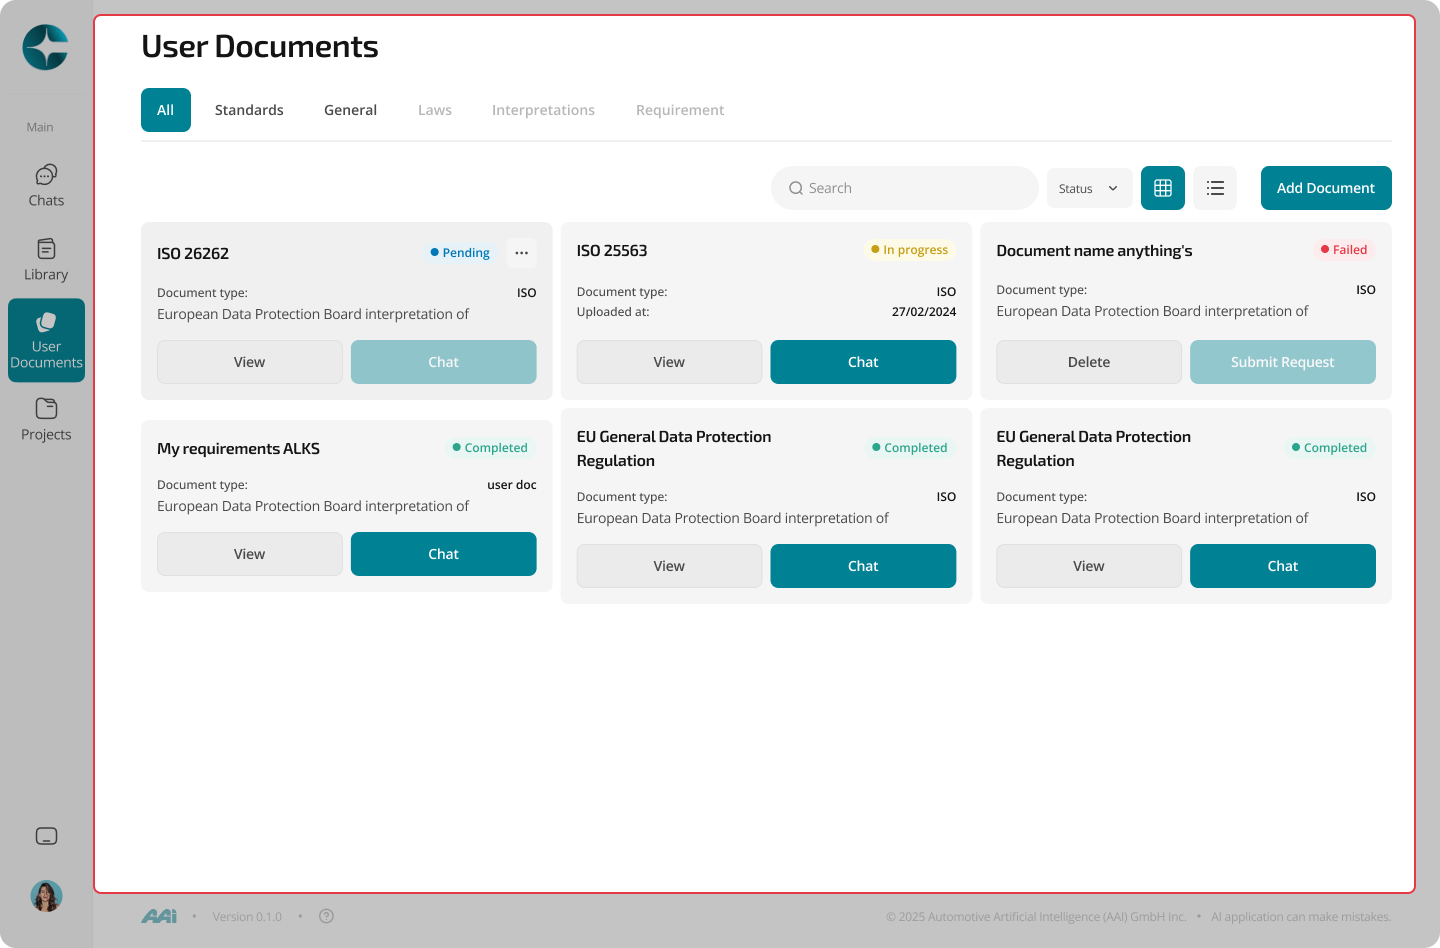
Task: Go to Projects in the sidebar
Action: [x=46, y=420]
